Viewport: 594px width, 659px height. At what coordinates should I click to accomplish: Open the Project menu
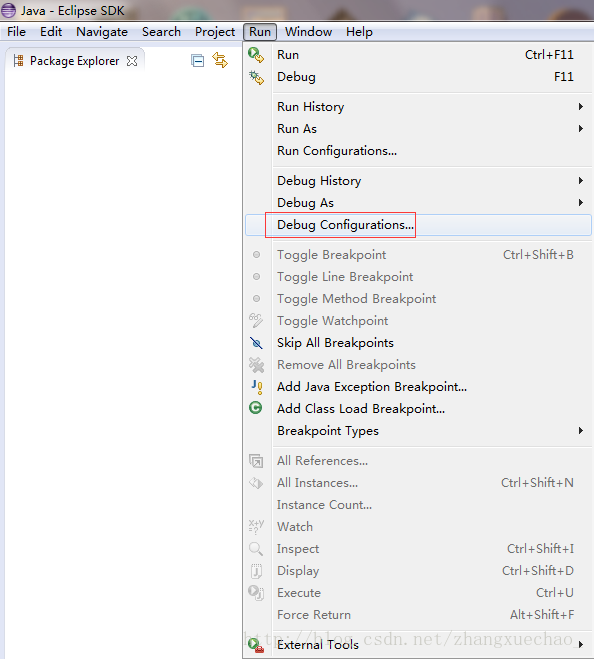215,32
